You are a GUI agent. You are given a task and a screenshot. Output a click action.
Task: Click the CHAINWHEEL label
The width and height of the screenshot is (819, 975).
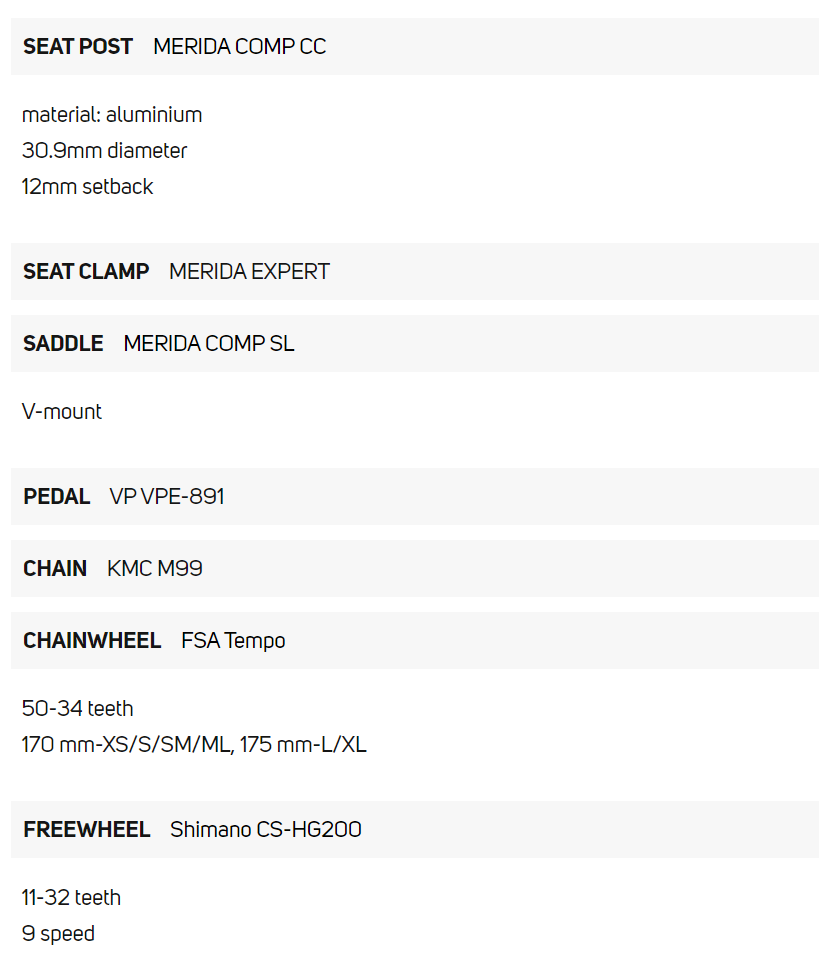click(92, 641)
